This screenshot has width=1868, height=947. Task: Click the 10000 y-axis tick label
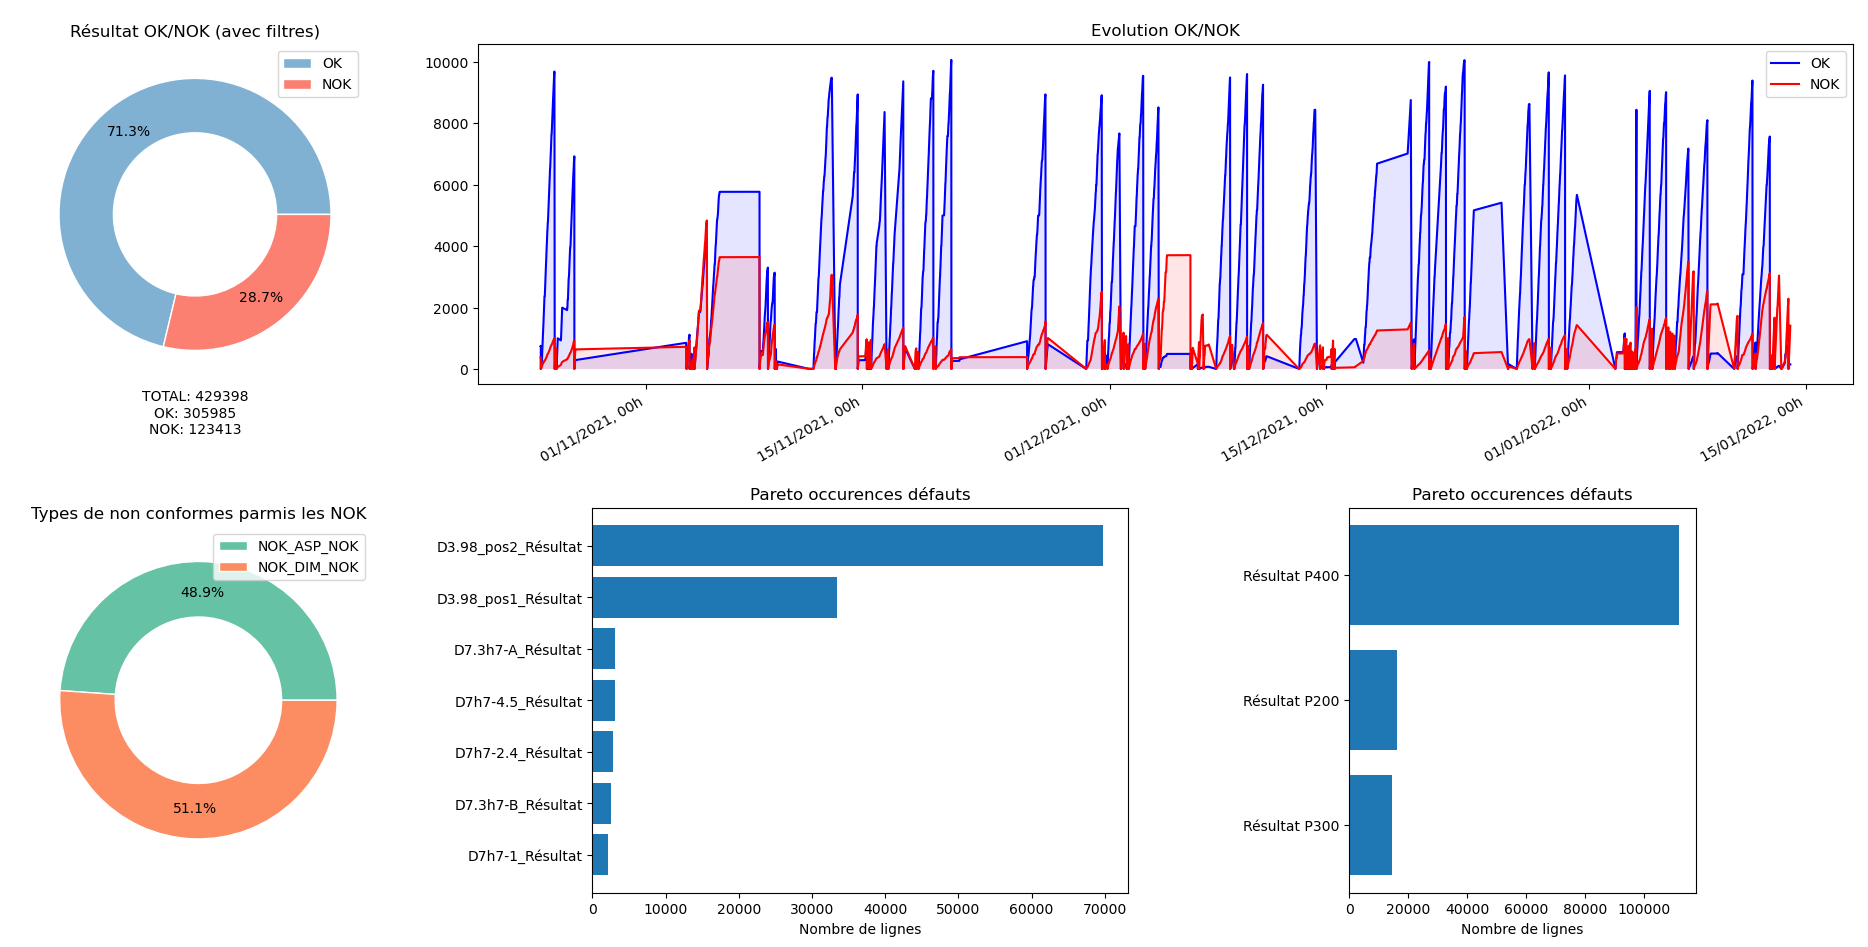pos(446,63)
